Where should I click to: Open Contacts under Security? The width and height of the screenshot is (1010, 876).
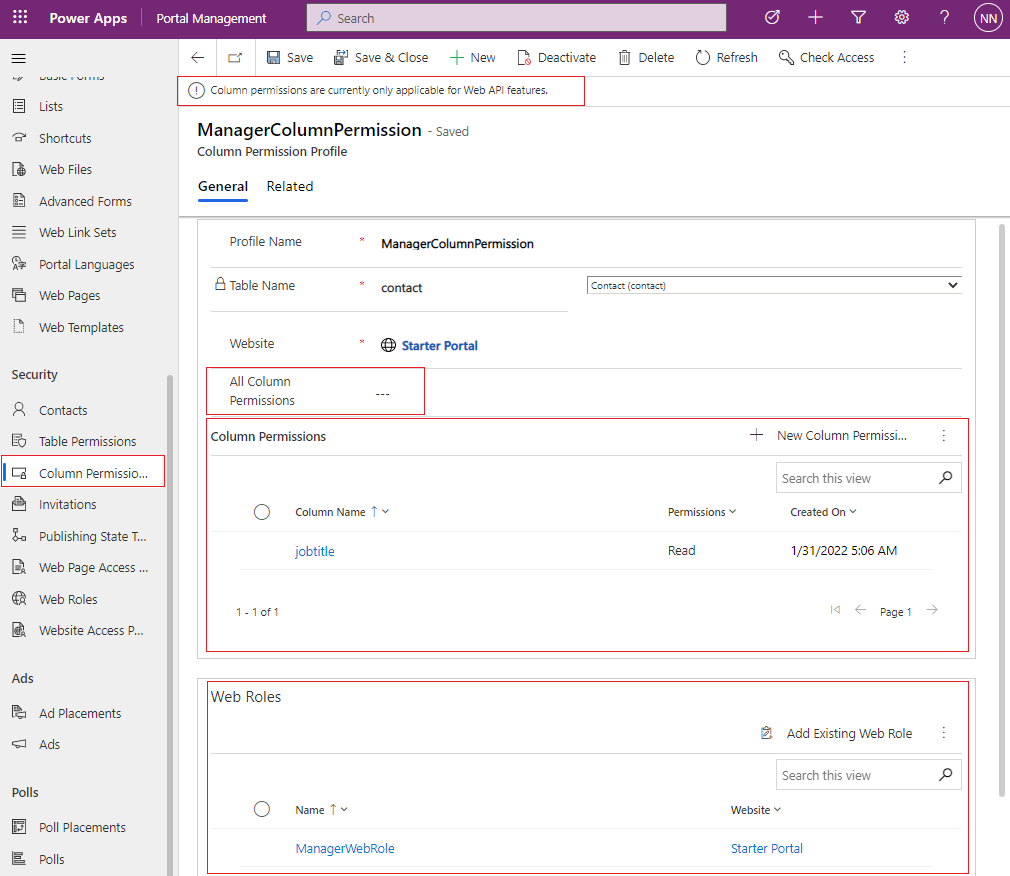tap(63, 410)
